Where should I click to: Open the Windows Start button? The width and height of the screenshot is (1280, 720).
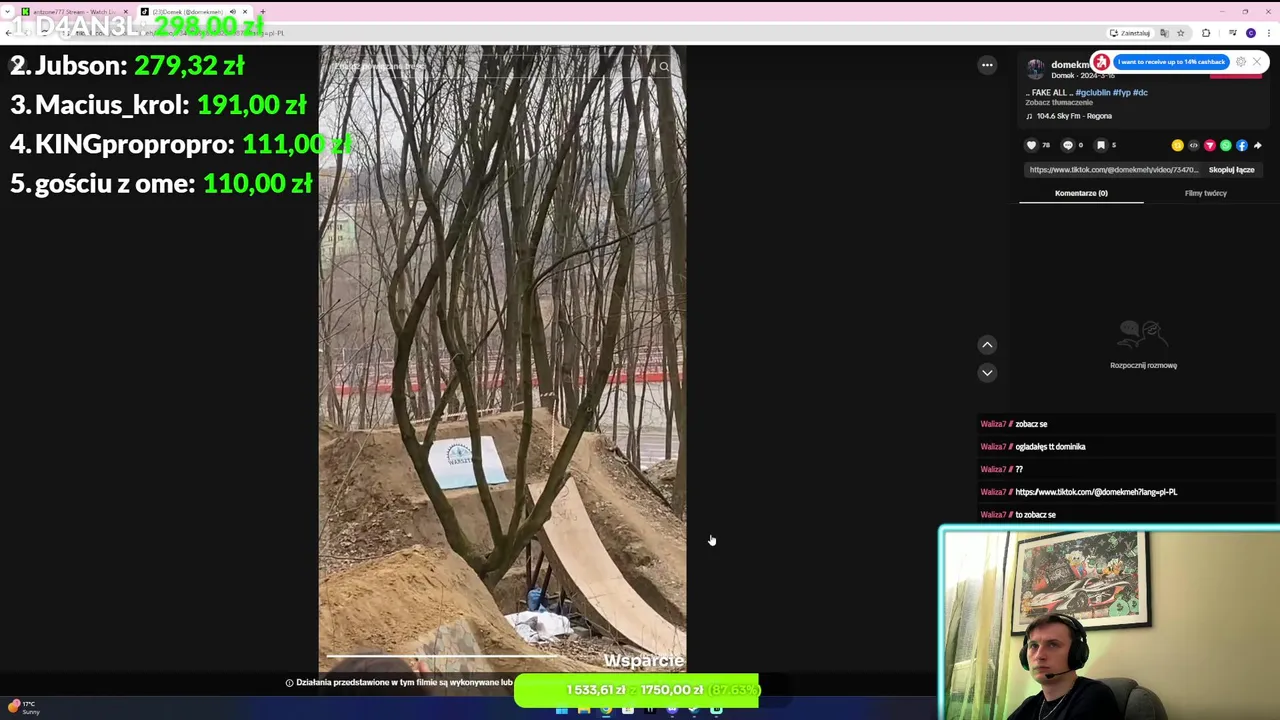pos(562,710)
